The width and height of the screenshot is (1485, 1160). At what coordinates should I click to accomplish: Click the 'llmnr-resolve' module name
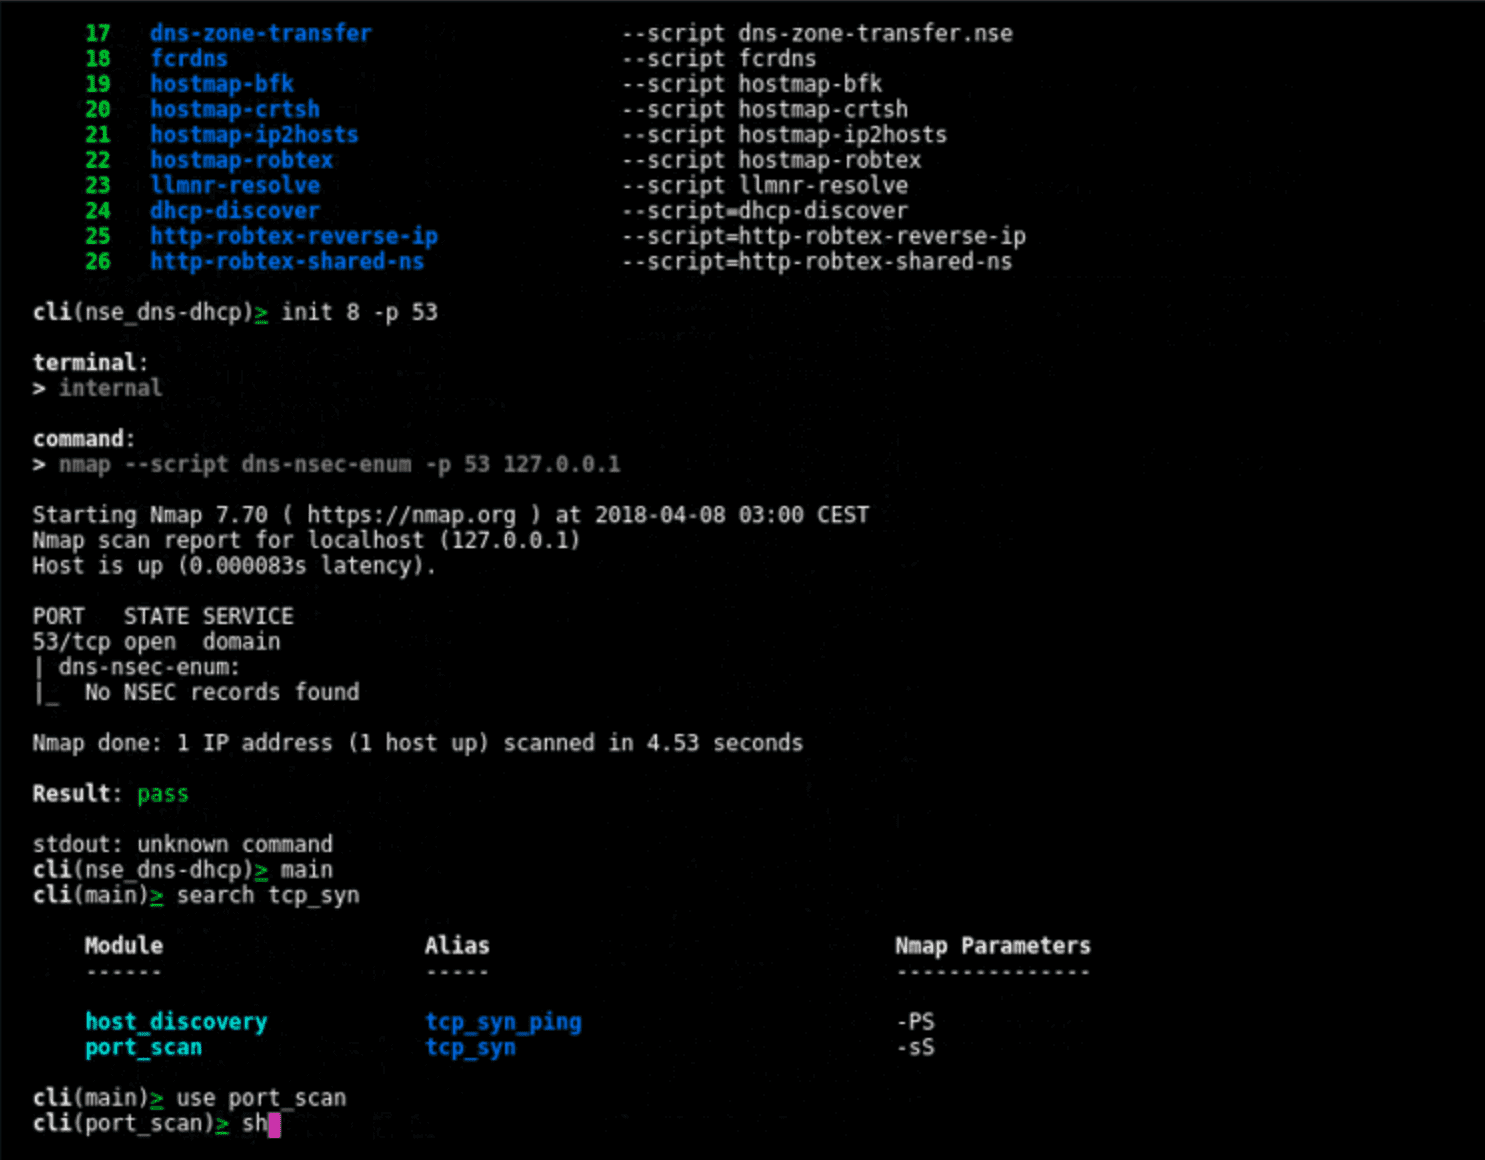pyautogui.click(x=235, y=185)
